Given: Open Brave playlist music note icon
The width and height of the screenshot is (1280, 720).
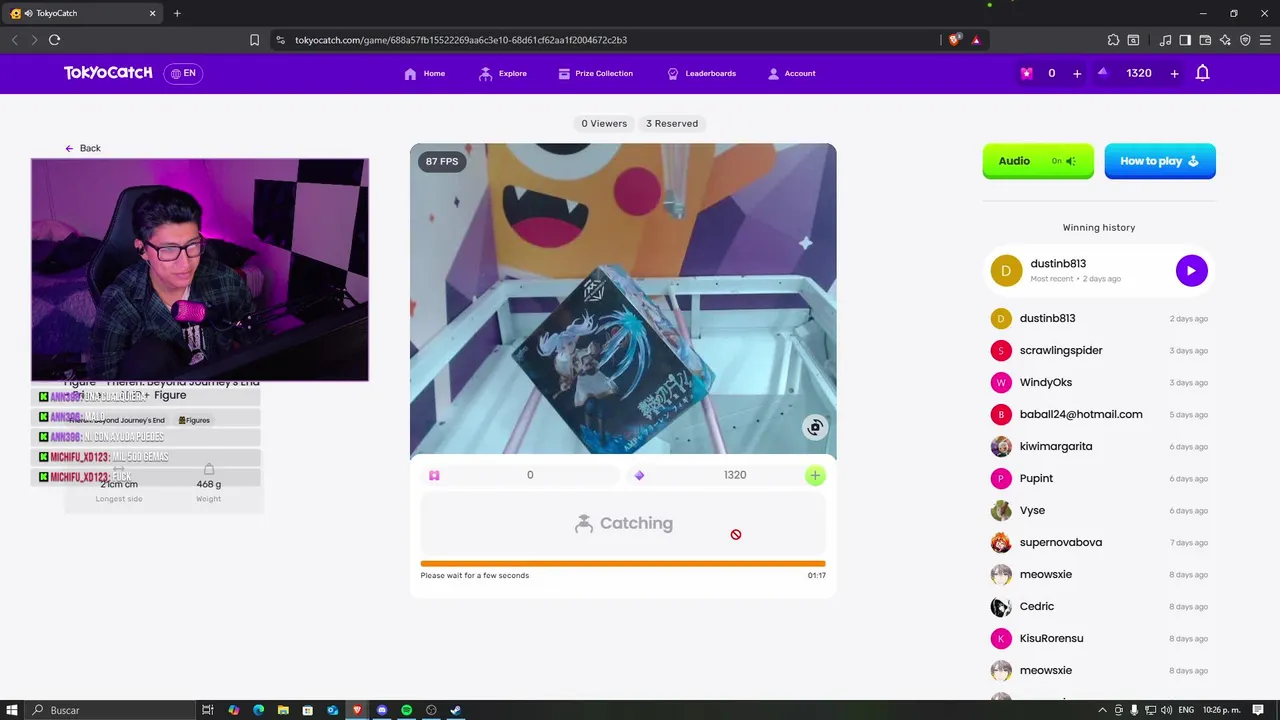Looking at the screenshot, I should tap(1165, 40).
